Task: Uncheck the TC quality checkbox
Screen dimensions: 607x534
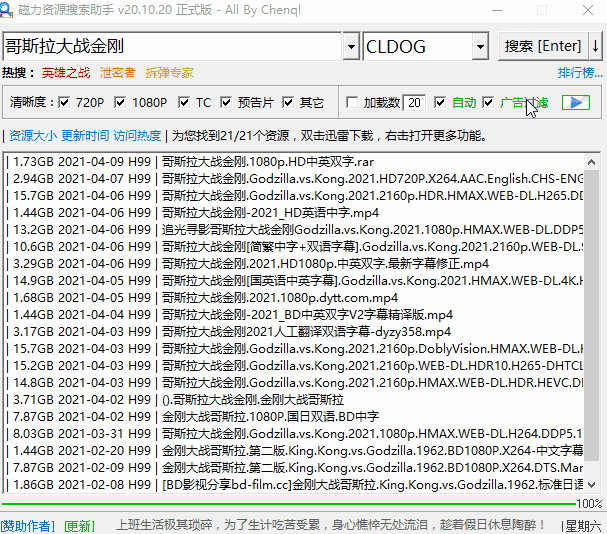Action: [x=184, y=103]
